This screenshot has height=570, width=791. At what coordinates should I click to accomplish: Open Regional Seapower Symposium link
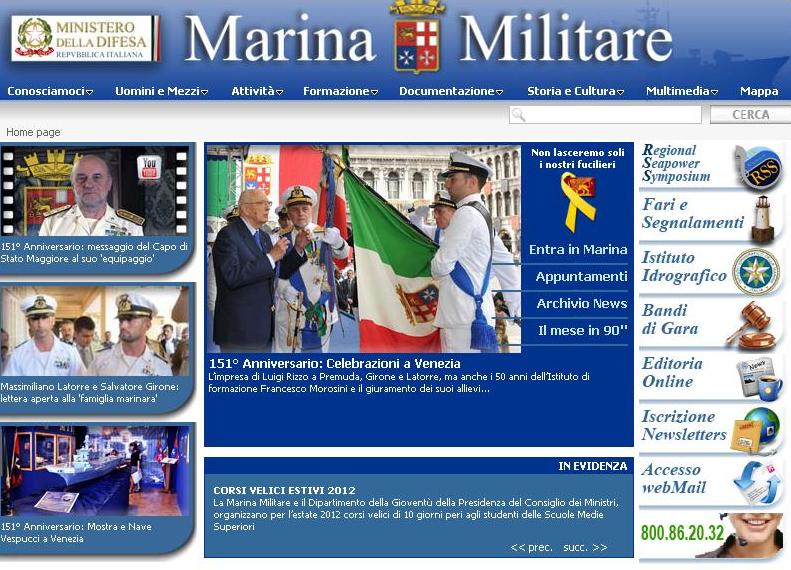coord(676,163)
